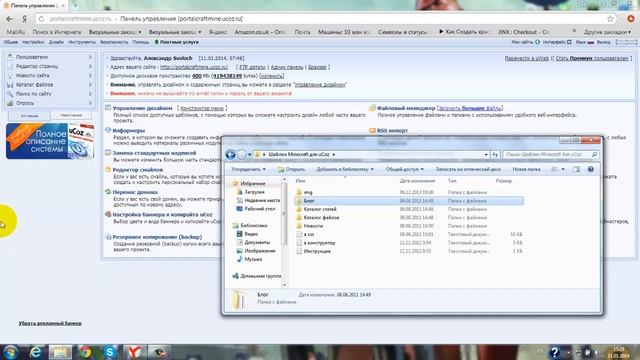The width and height of the screenshot is (640, 360).
Task: Expand the 'Новости сайта' submenu arrow
Action: 90,76
